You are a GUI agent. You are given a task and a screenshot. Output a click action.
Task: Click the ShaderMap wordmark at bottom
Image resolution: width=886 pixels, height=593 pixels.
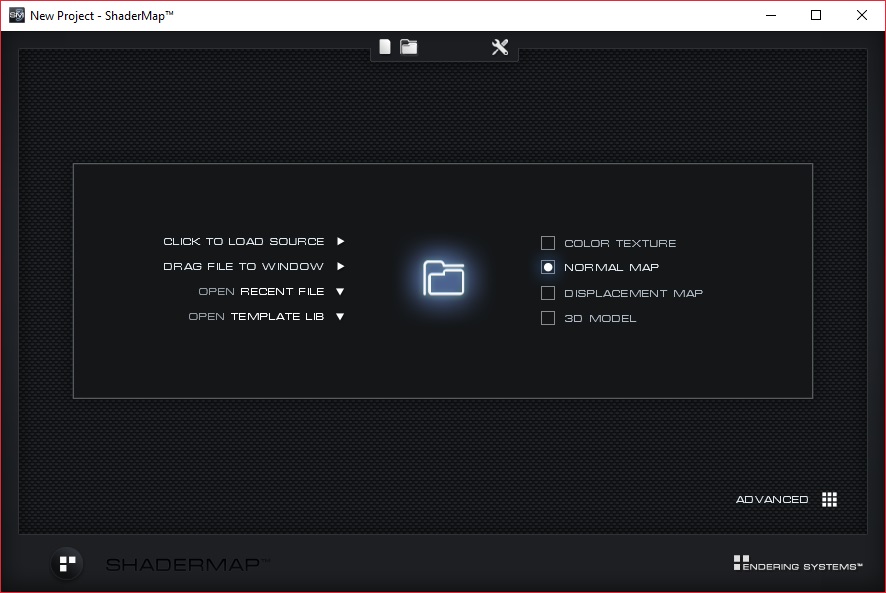point(188,564)
